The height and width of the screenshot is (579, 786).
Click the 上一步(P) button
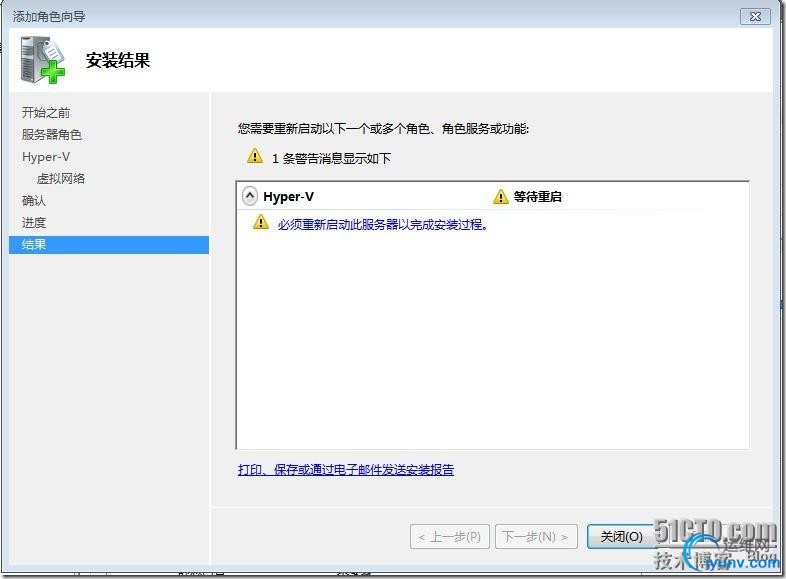coord(450,537)
